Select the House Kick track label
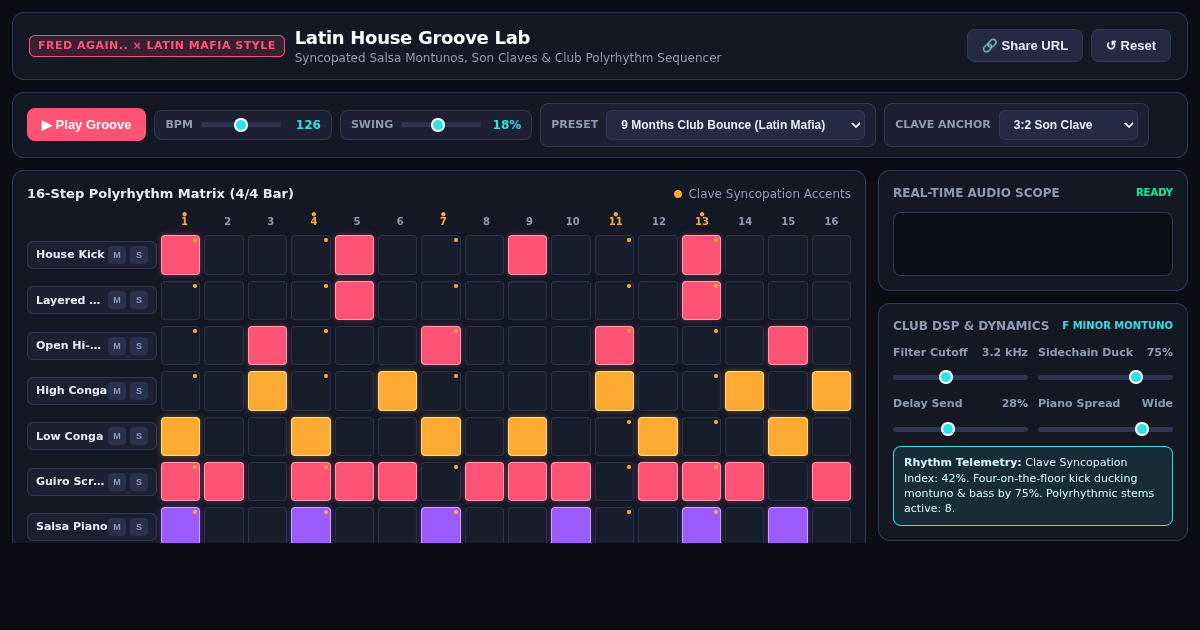This screenshot has height=630, width=1200. 70,255
